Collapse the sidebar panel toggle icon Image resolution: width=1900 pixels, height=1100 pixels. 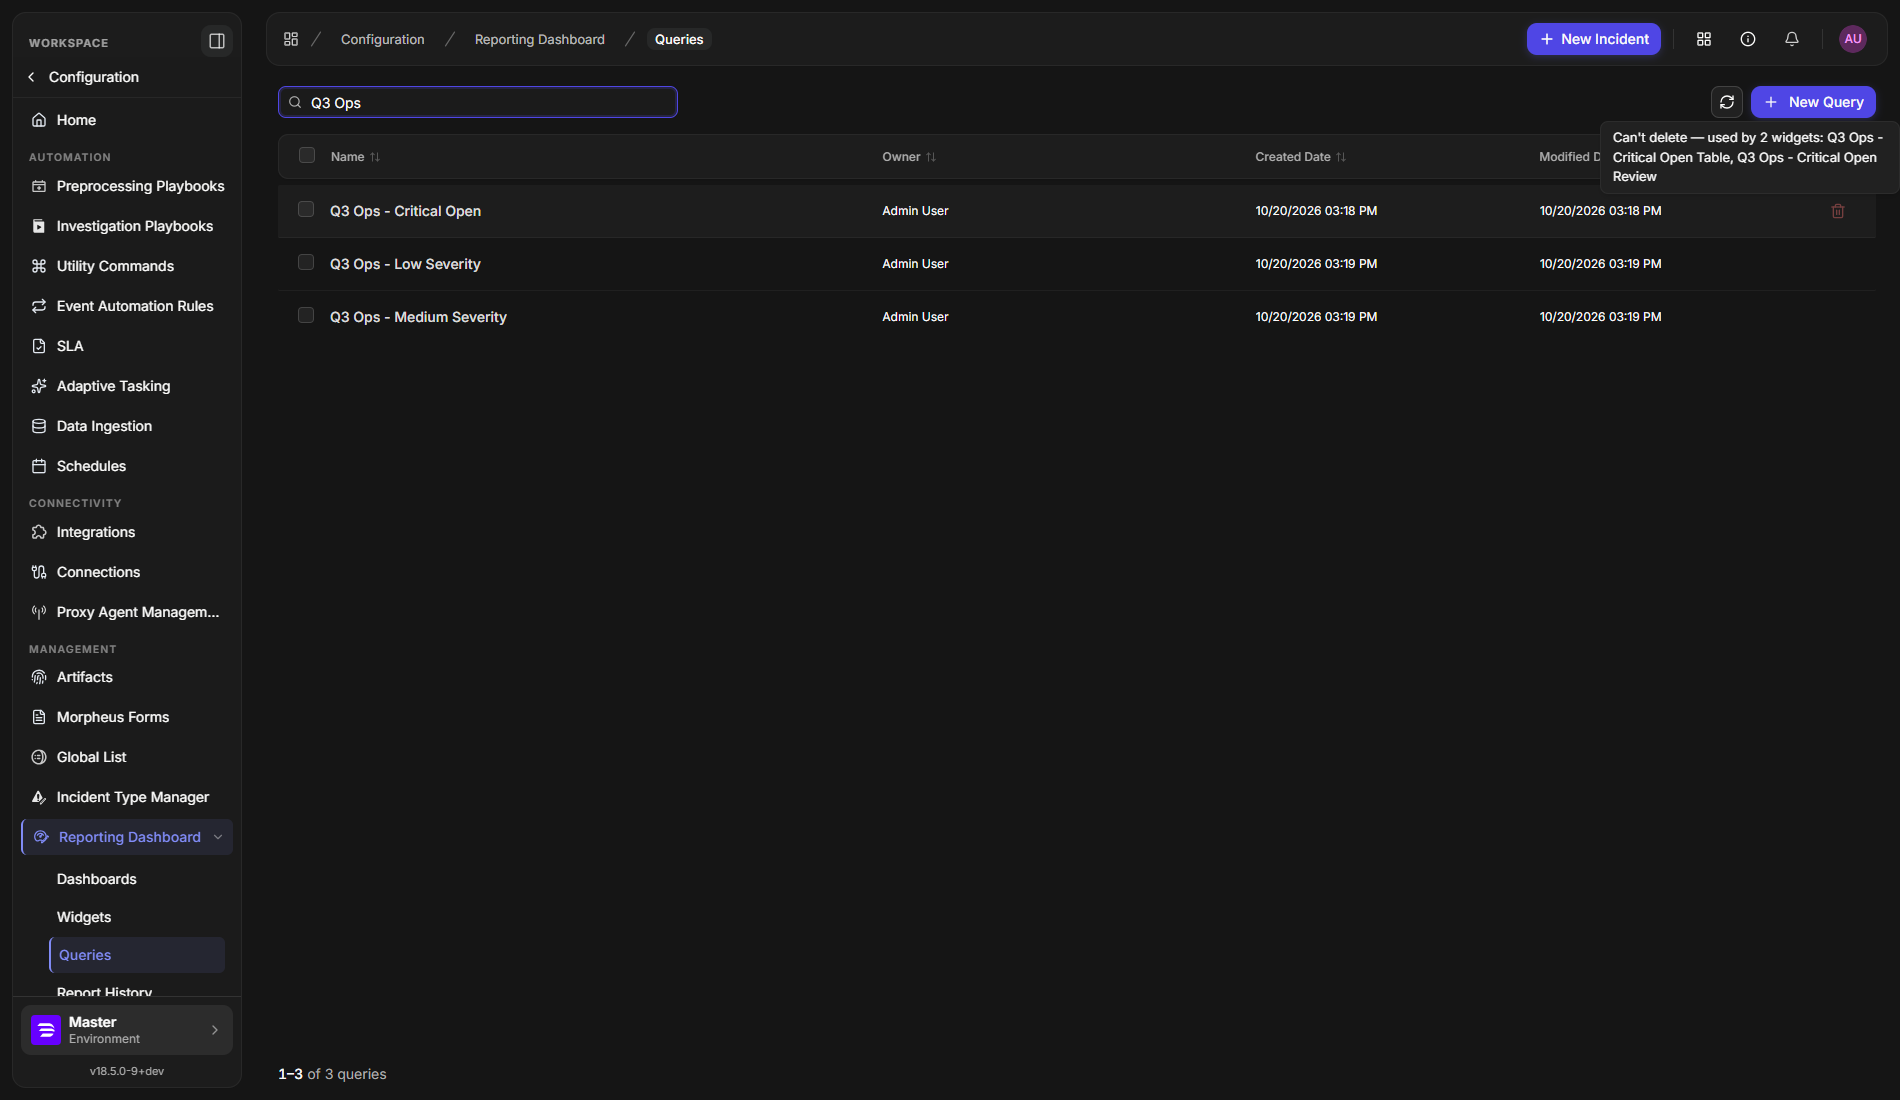216,41
